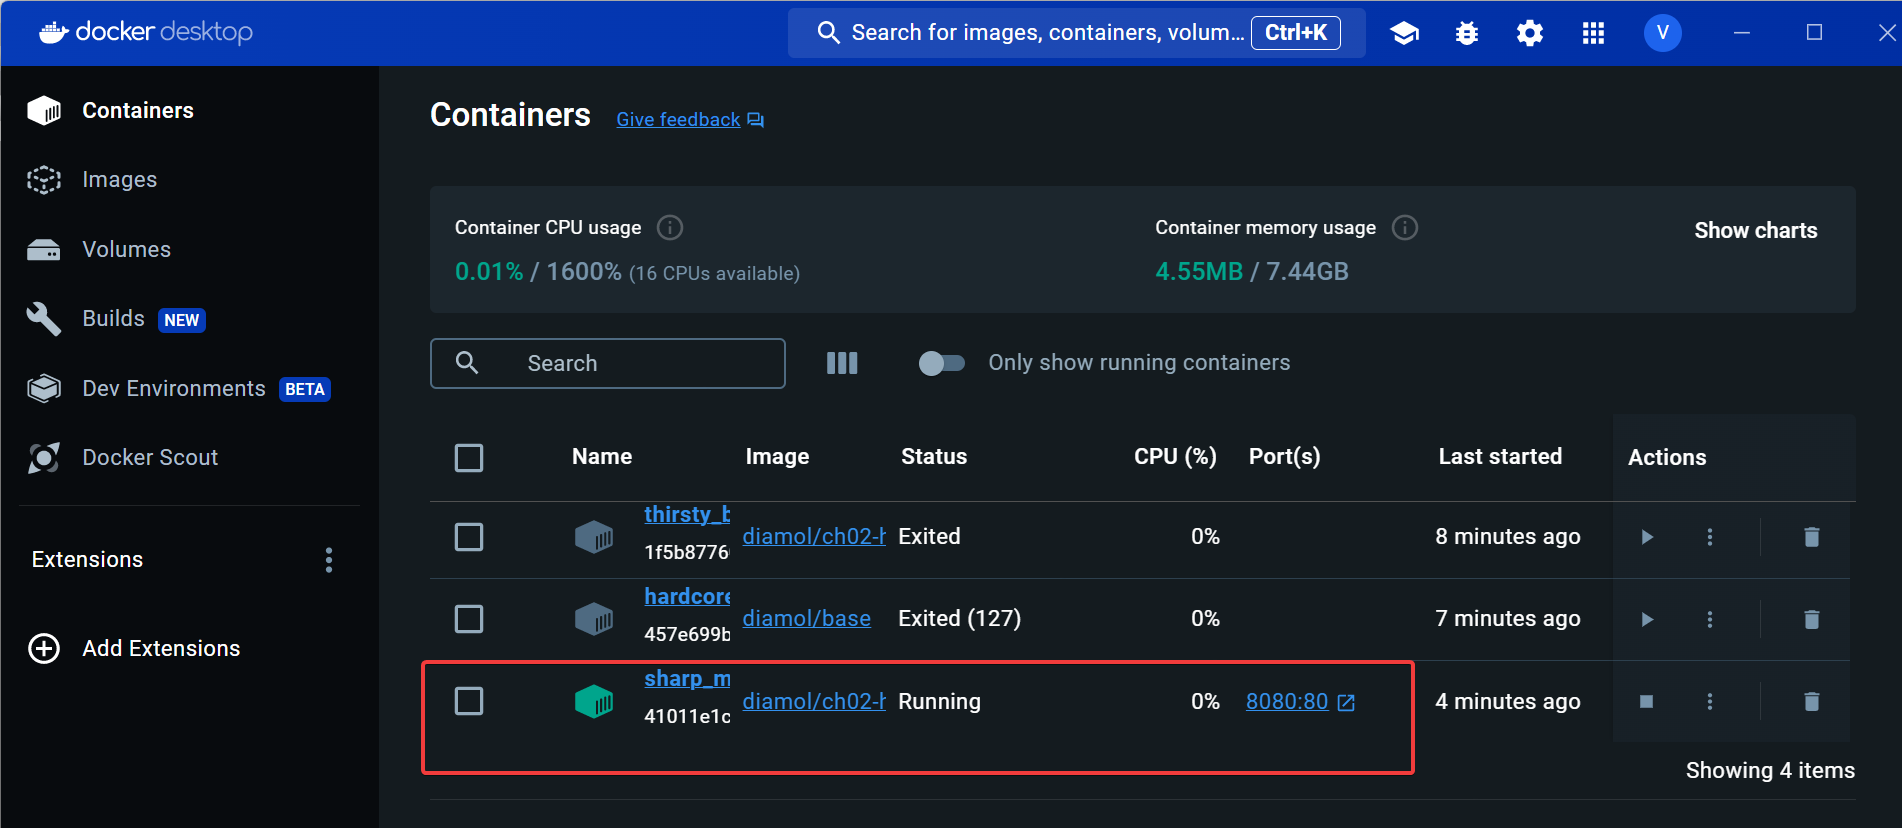Open the Learning Center graduation cap icon

[1404, 33]
